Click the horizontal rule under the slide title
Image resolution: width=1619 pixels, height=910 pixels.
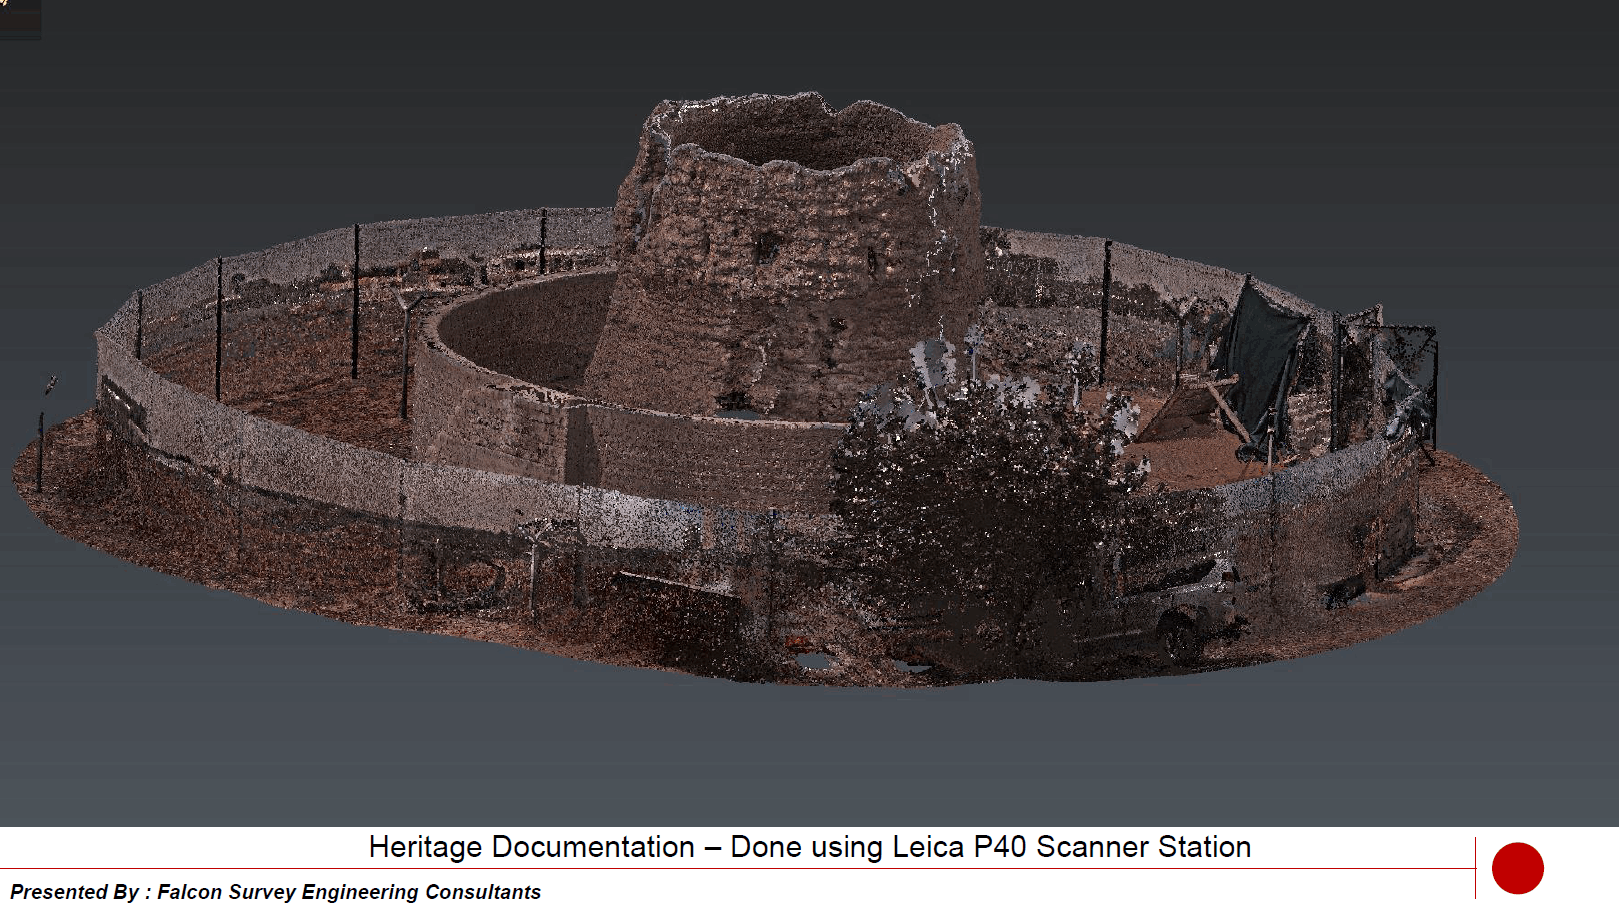click(x=700, y=869)
